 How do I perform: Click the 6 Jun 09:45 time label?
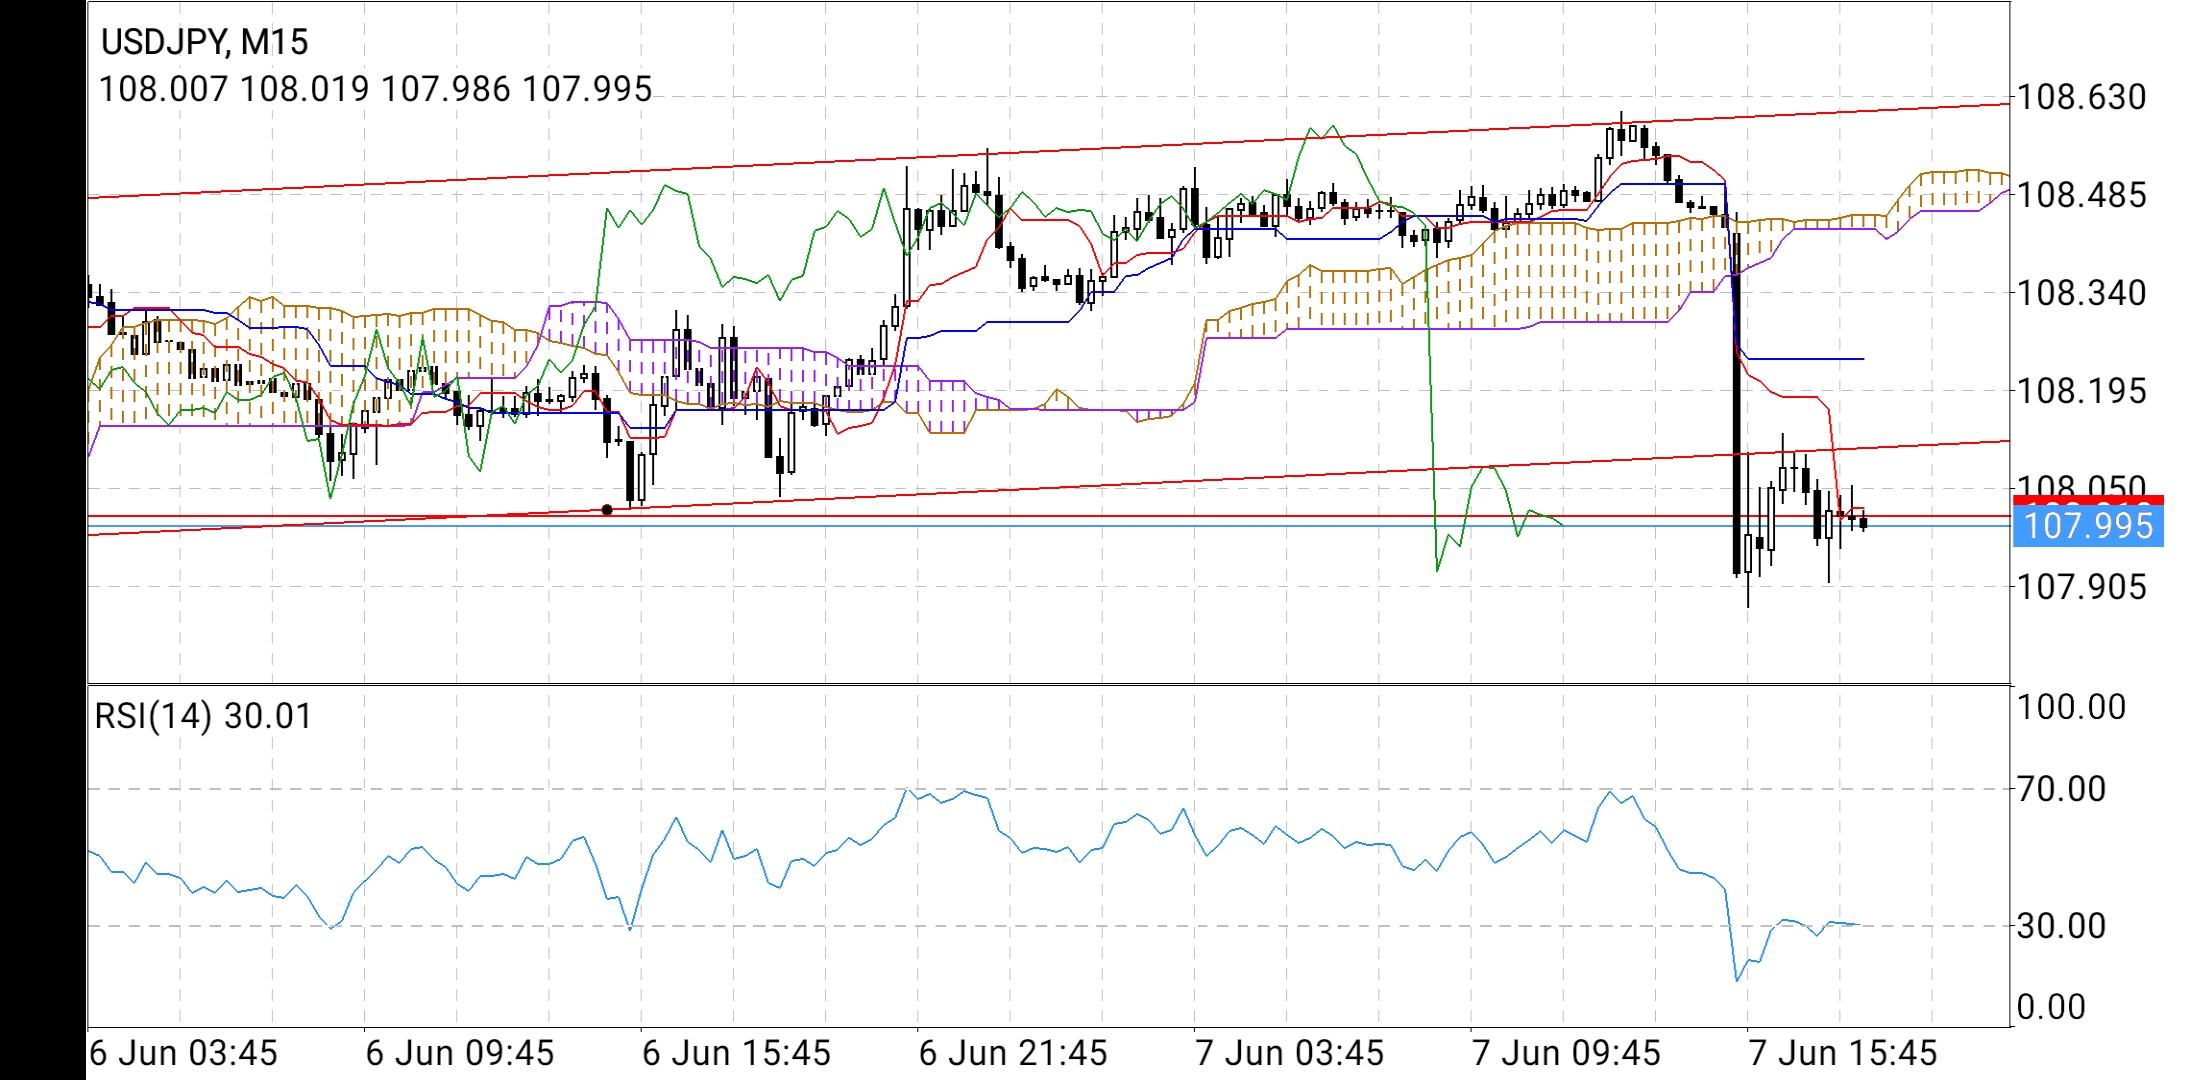460,1053
